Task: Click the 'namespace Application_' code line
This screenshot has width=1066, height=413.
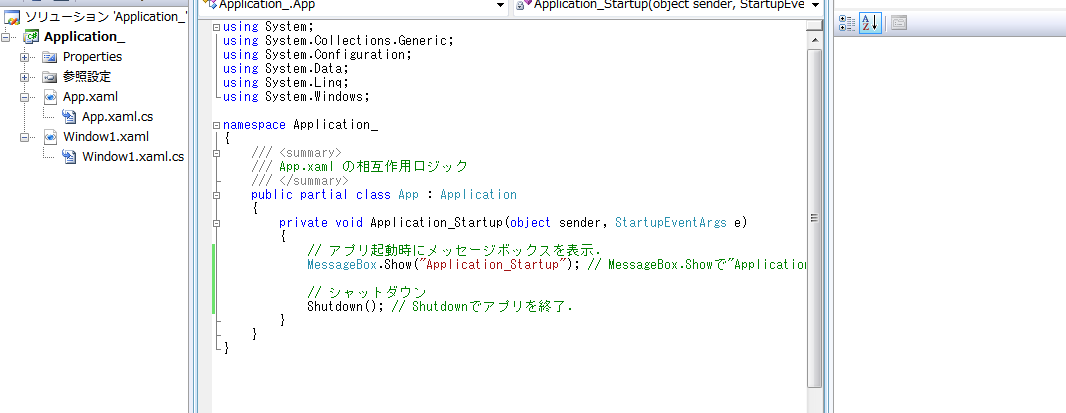Action: coord(300,125)
